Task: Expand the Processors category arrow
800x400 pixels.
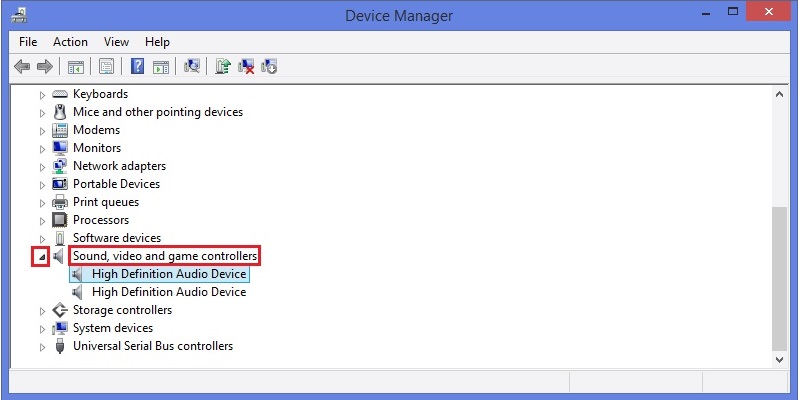Action: pyautogui.click(x=42, y=221)
